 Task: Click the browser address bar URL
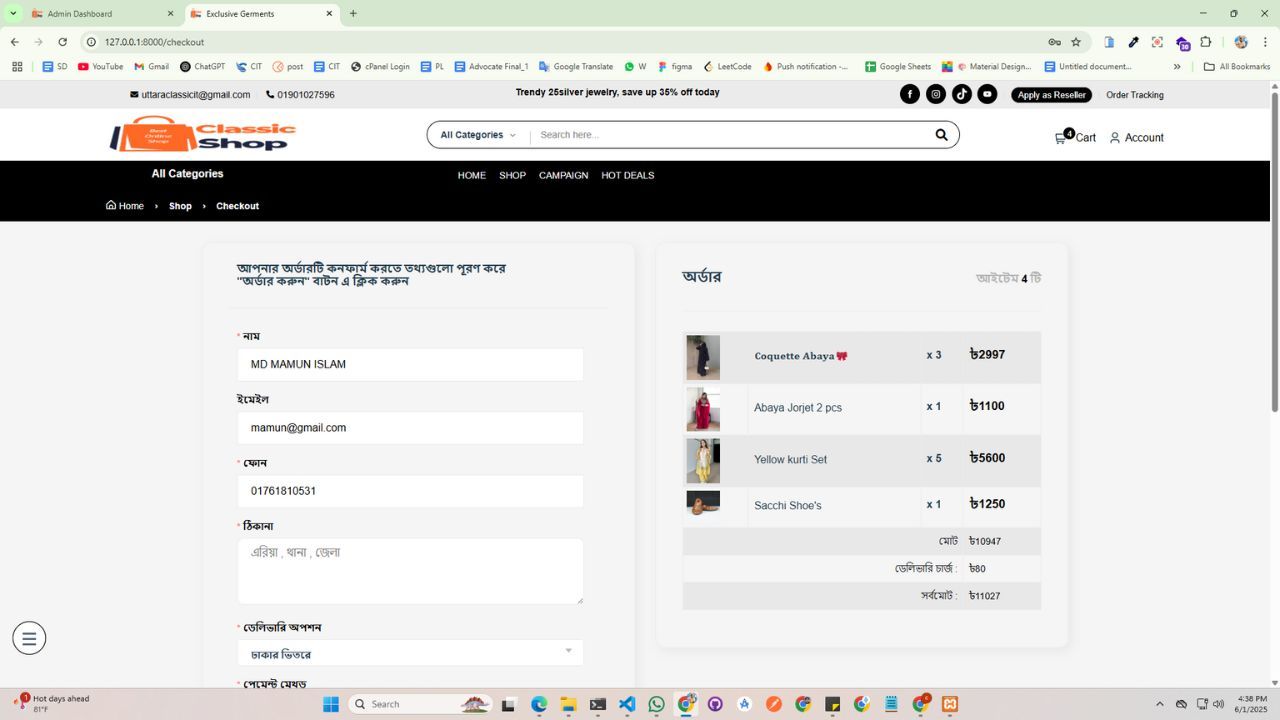pyautogui.click(x=154, y=42)
